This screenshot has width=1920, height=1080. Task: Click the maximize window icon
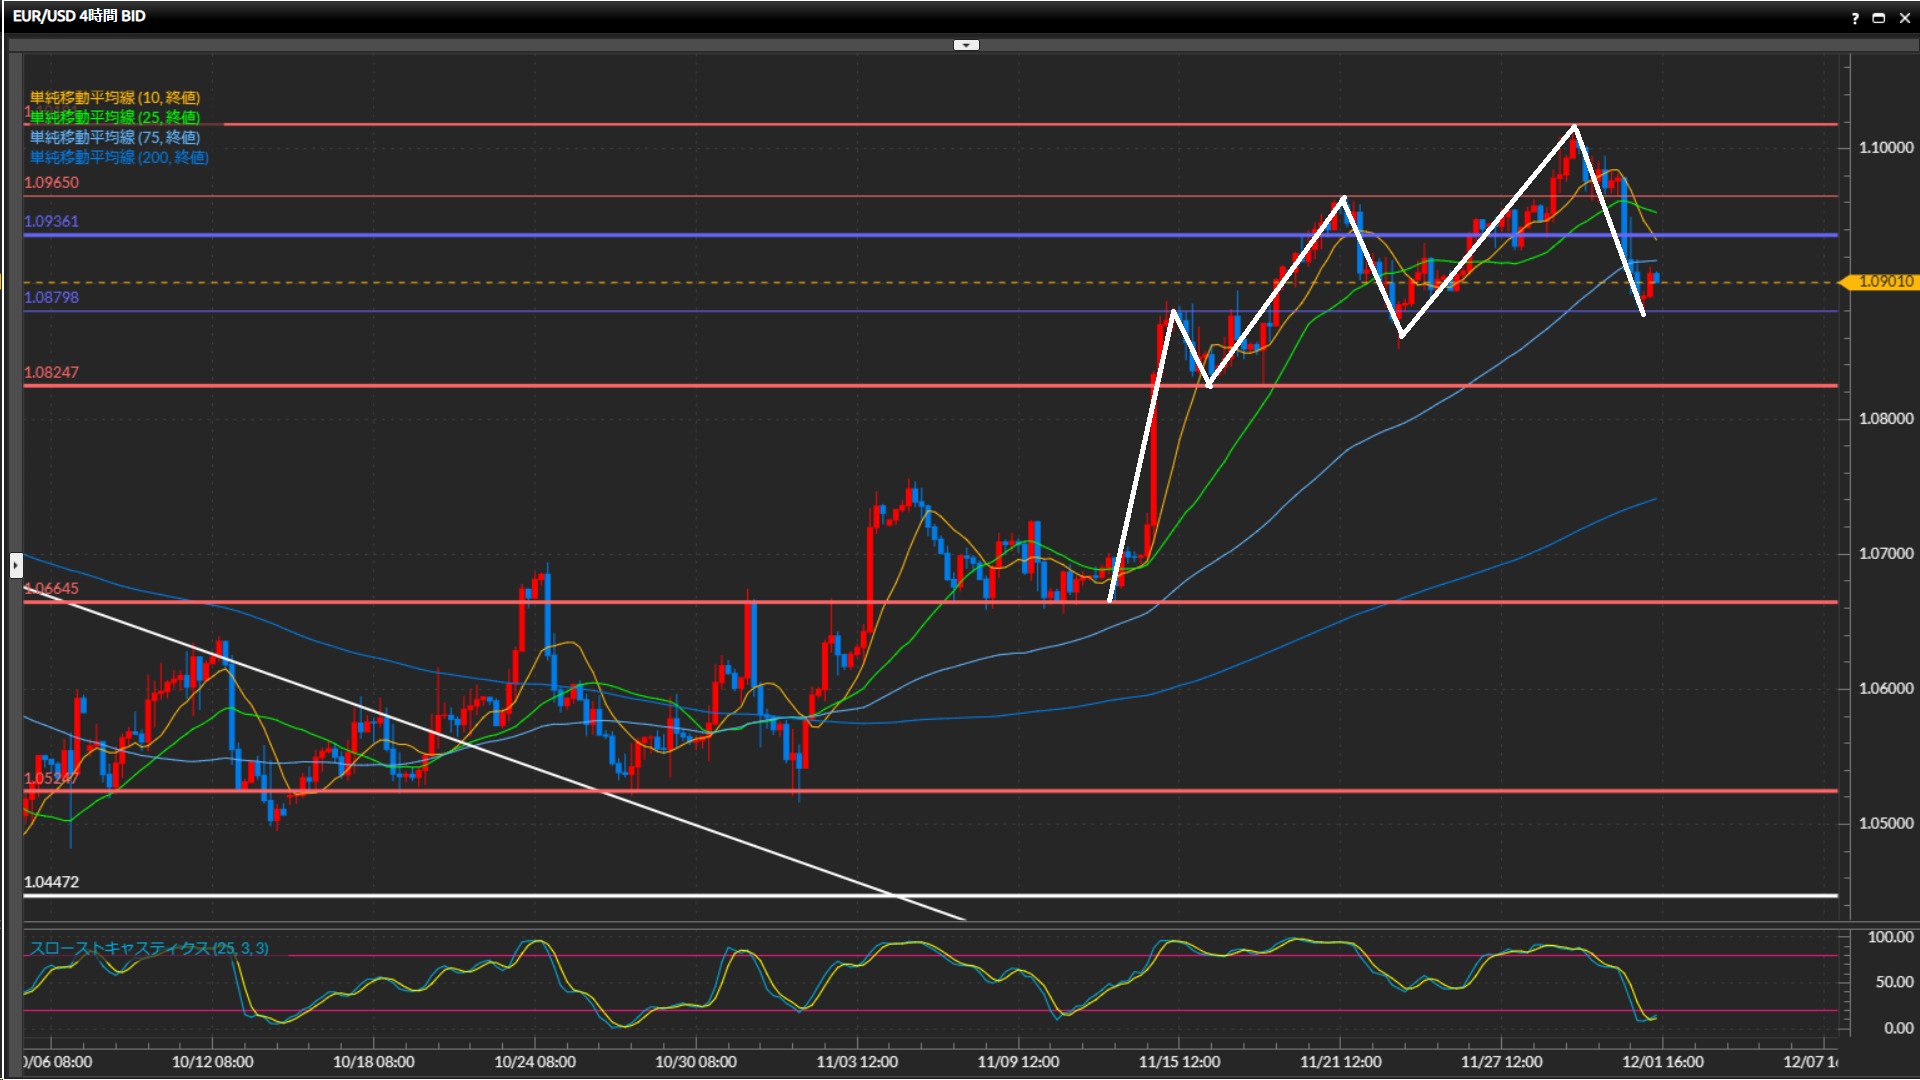click(x=1879, y=18)
